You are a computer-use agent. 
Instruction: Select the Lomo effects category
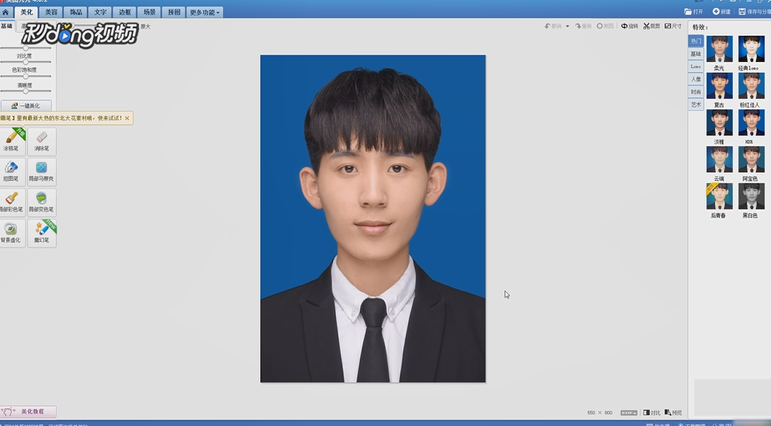(696, 66)
